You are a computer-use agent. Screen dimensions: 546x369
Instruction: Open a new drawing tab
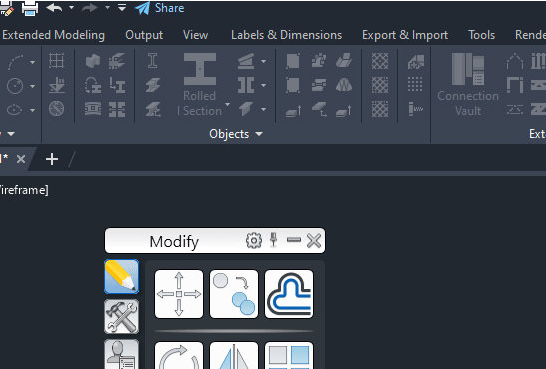pos(52,159)
